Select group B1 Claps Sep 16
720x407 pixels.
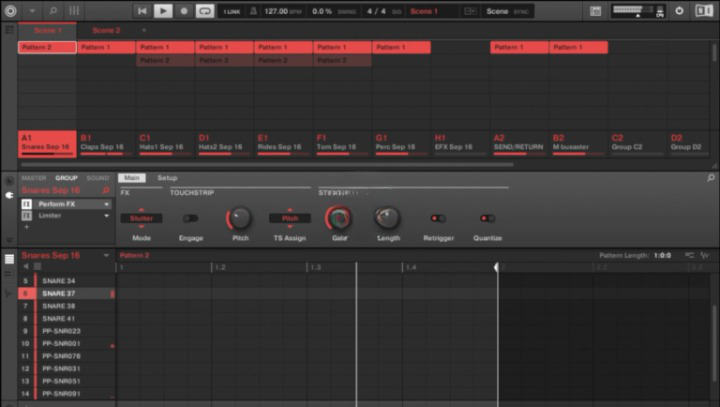(106, 144)
